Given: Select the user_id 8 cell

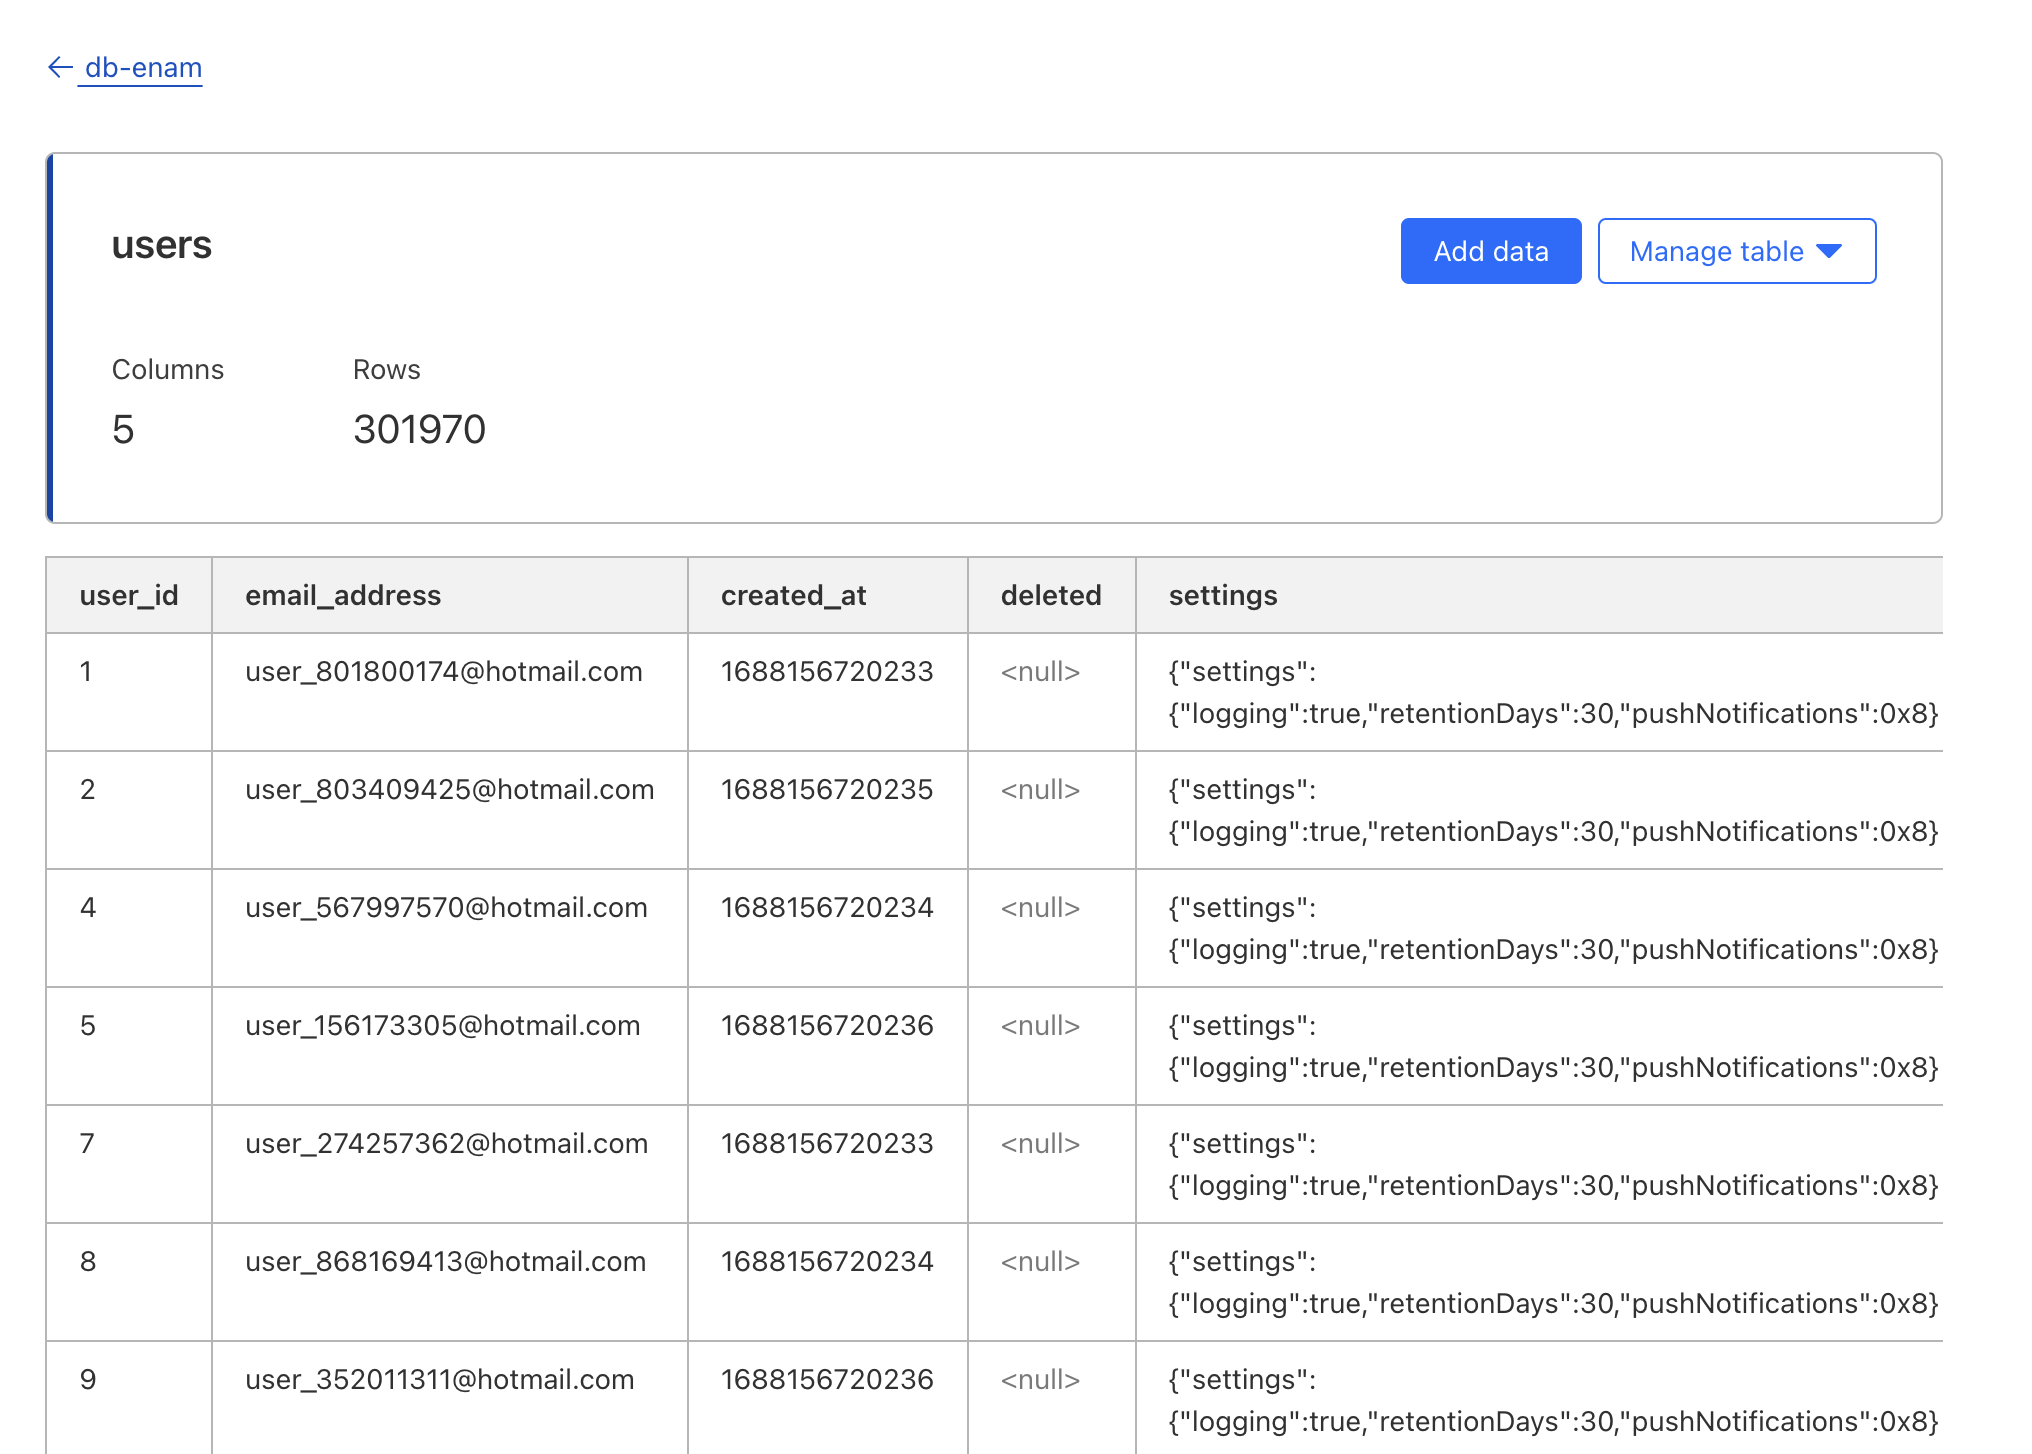Looking at the screenshot, I should click(88, 1261).
